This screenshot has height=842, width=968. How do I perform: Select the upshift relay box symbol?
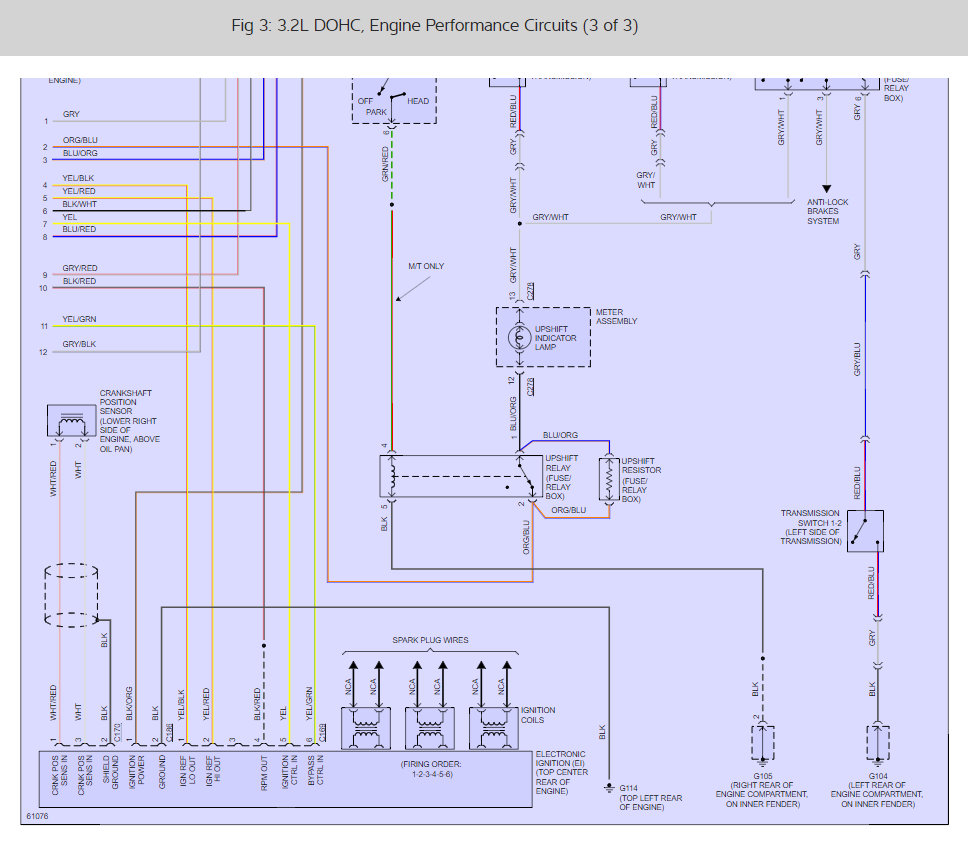tap(461, 476)
